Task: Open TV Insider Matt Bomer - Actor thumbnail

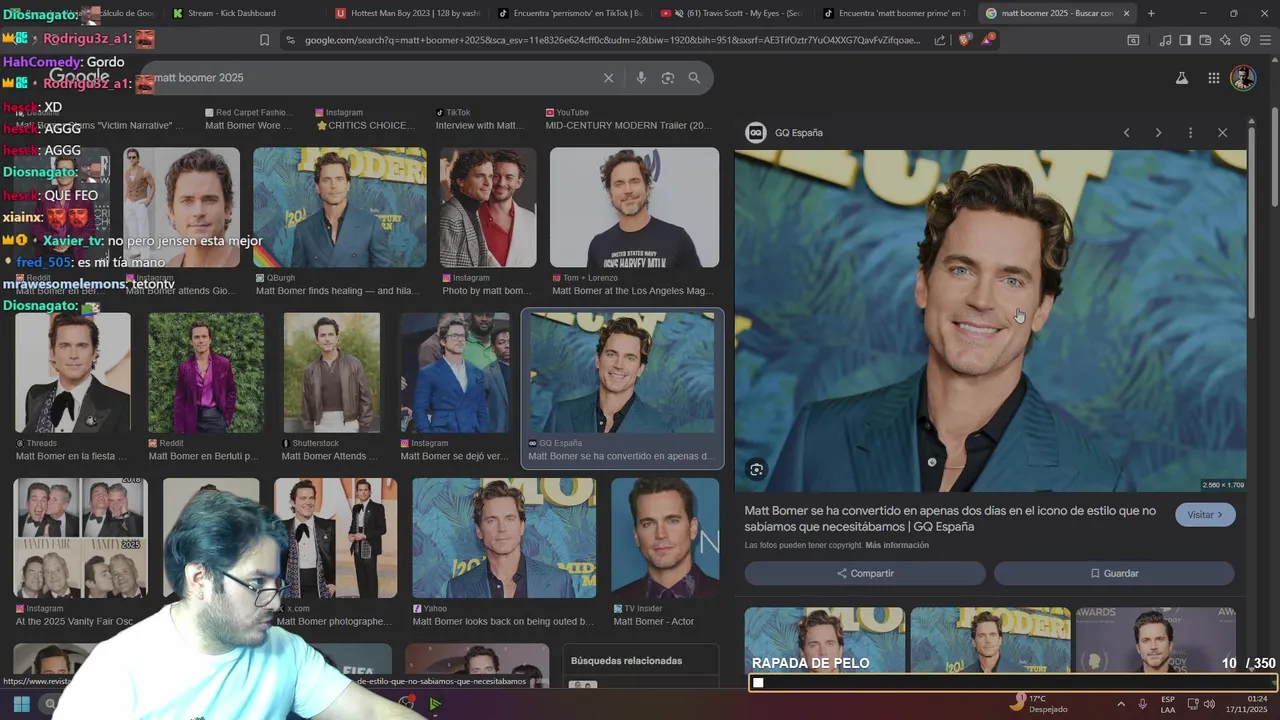Action: 665,538
